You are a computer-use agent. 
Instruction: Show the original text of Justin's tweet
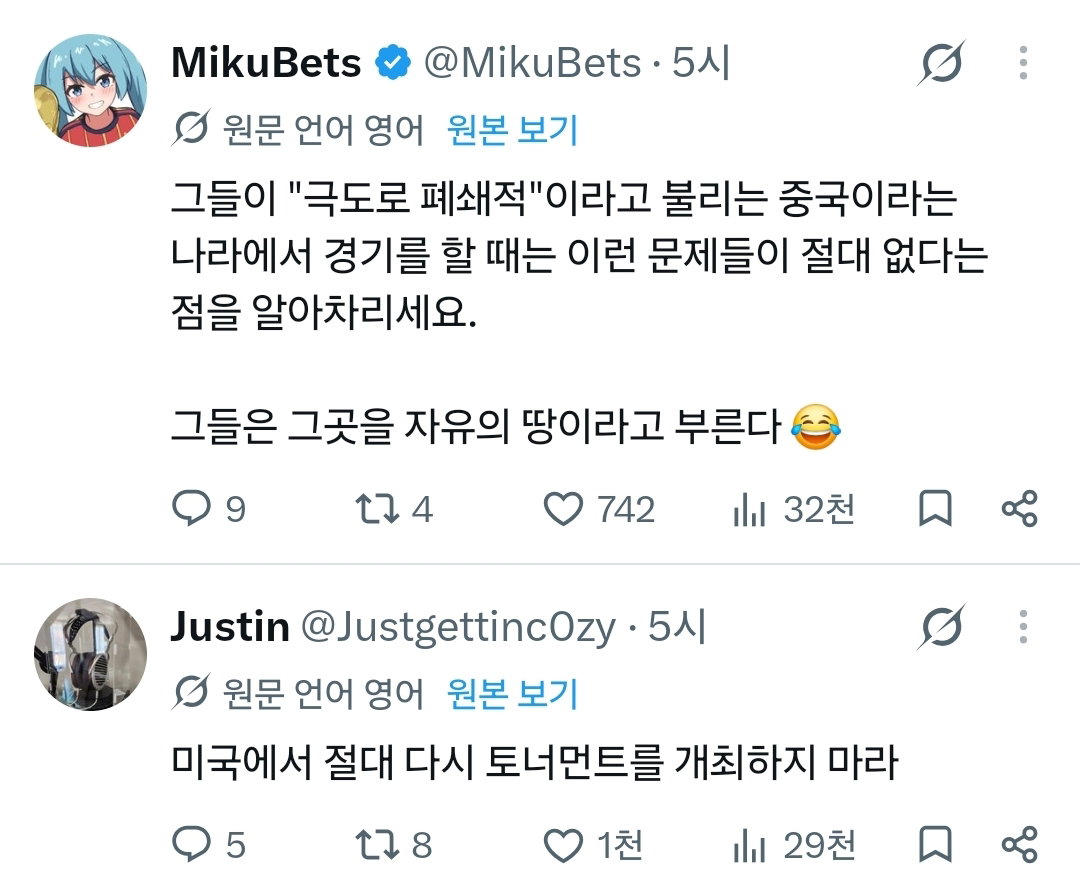click(512, 693)
